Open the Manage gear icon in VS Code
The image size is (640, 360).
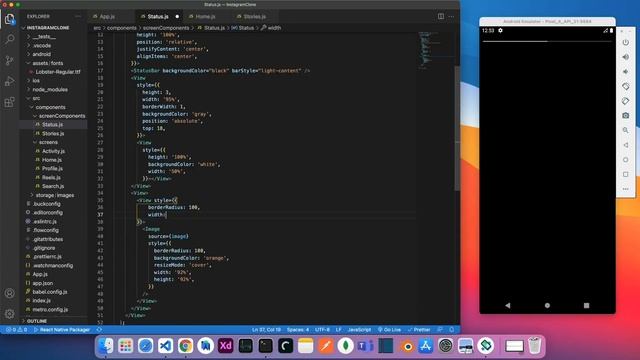(9, 313)
